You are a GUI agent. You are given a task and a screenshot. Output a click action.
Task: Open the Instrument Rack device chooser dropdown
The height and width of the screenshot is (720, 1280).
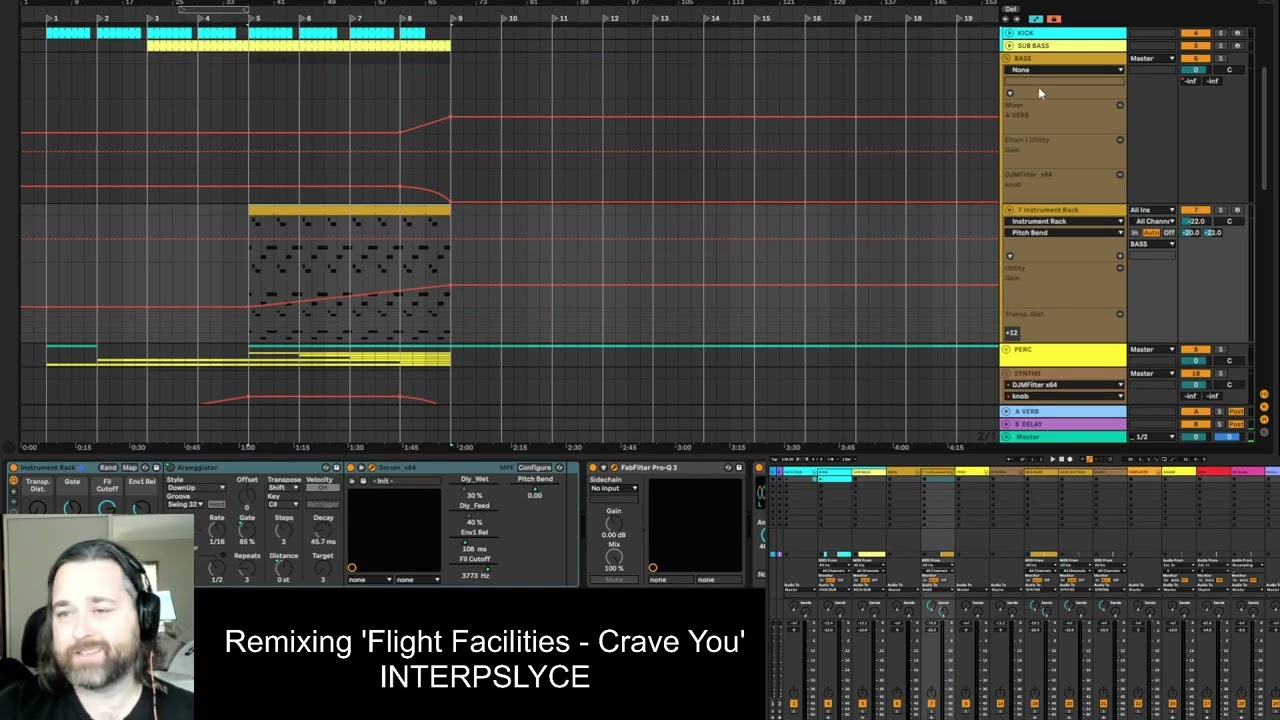(x=1064, y=221)
